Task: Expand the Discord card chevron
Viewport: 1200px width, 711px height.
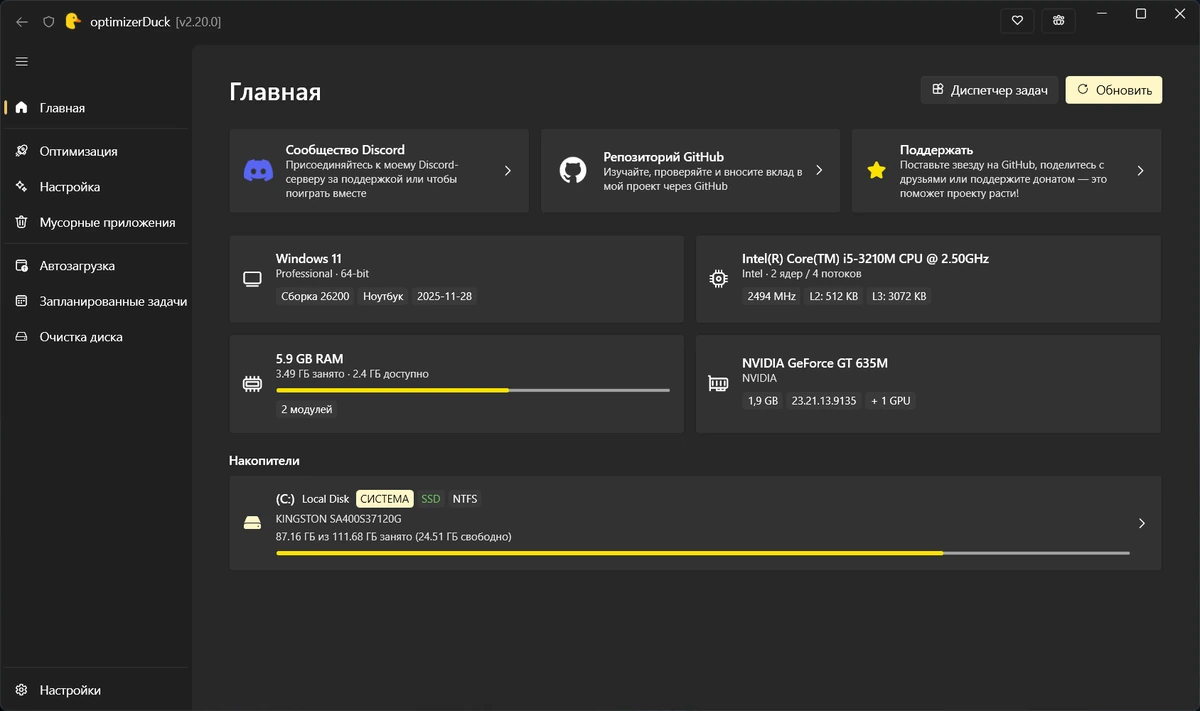Action: coord(507,171)
